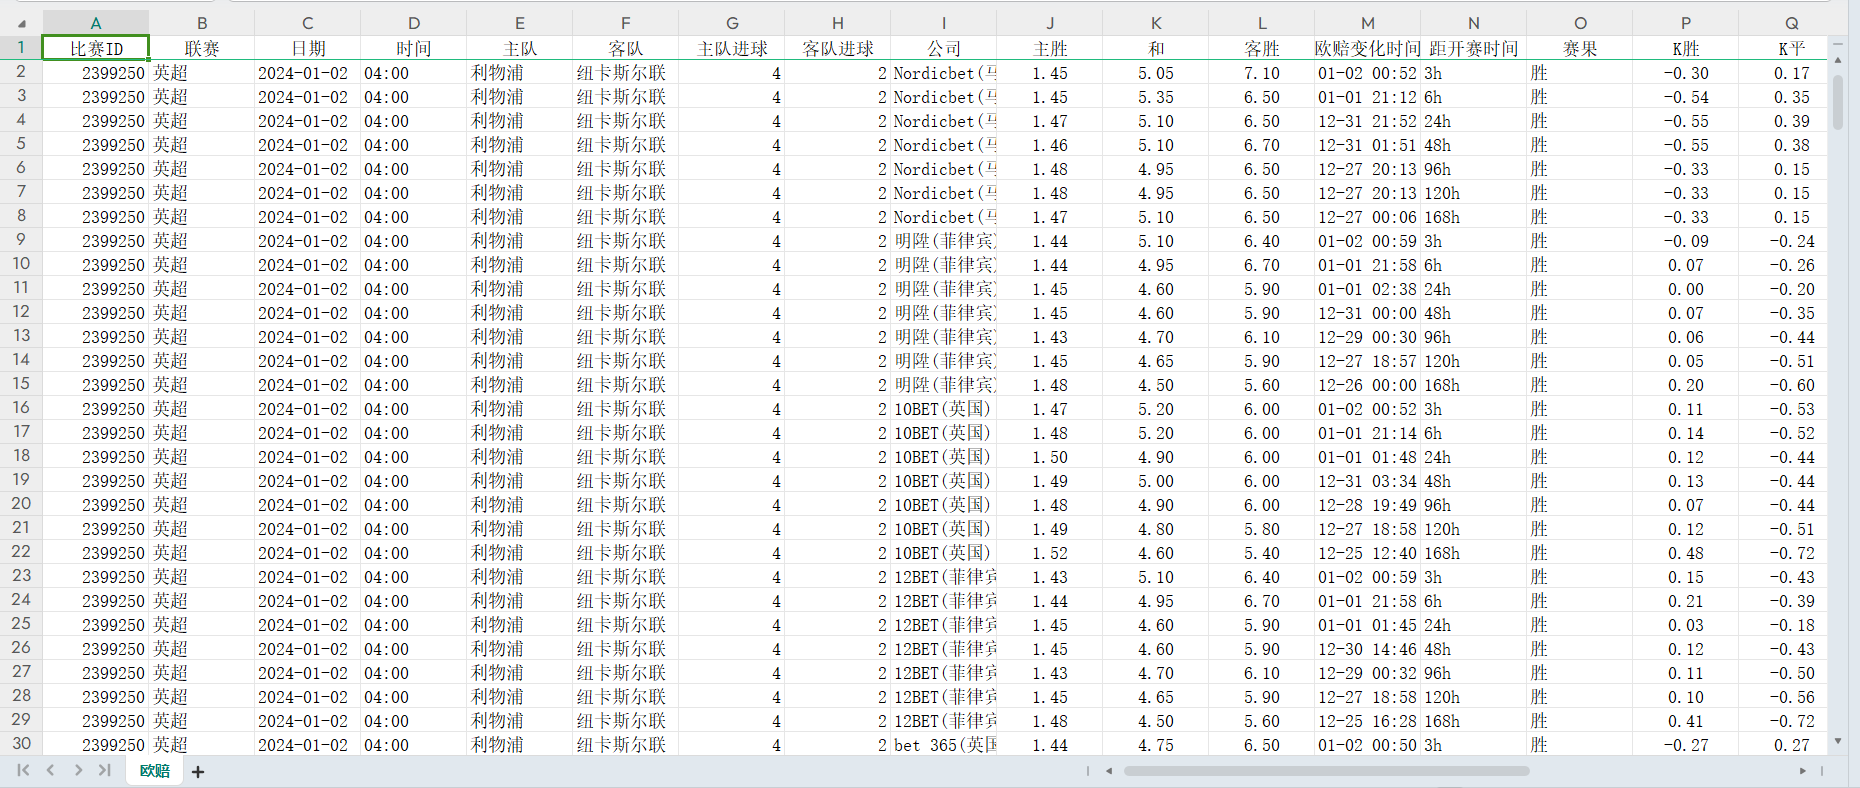Go to next sheet arrow
The height and width of the screenshot is (788, 1860).
tap(78, 770)
